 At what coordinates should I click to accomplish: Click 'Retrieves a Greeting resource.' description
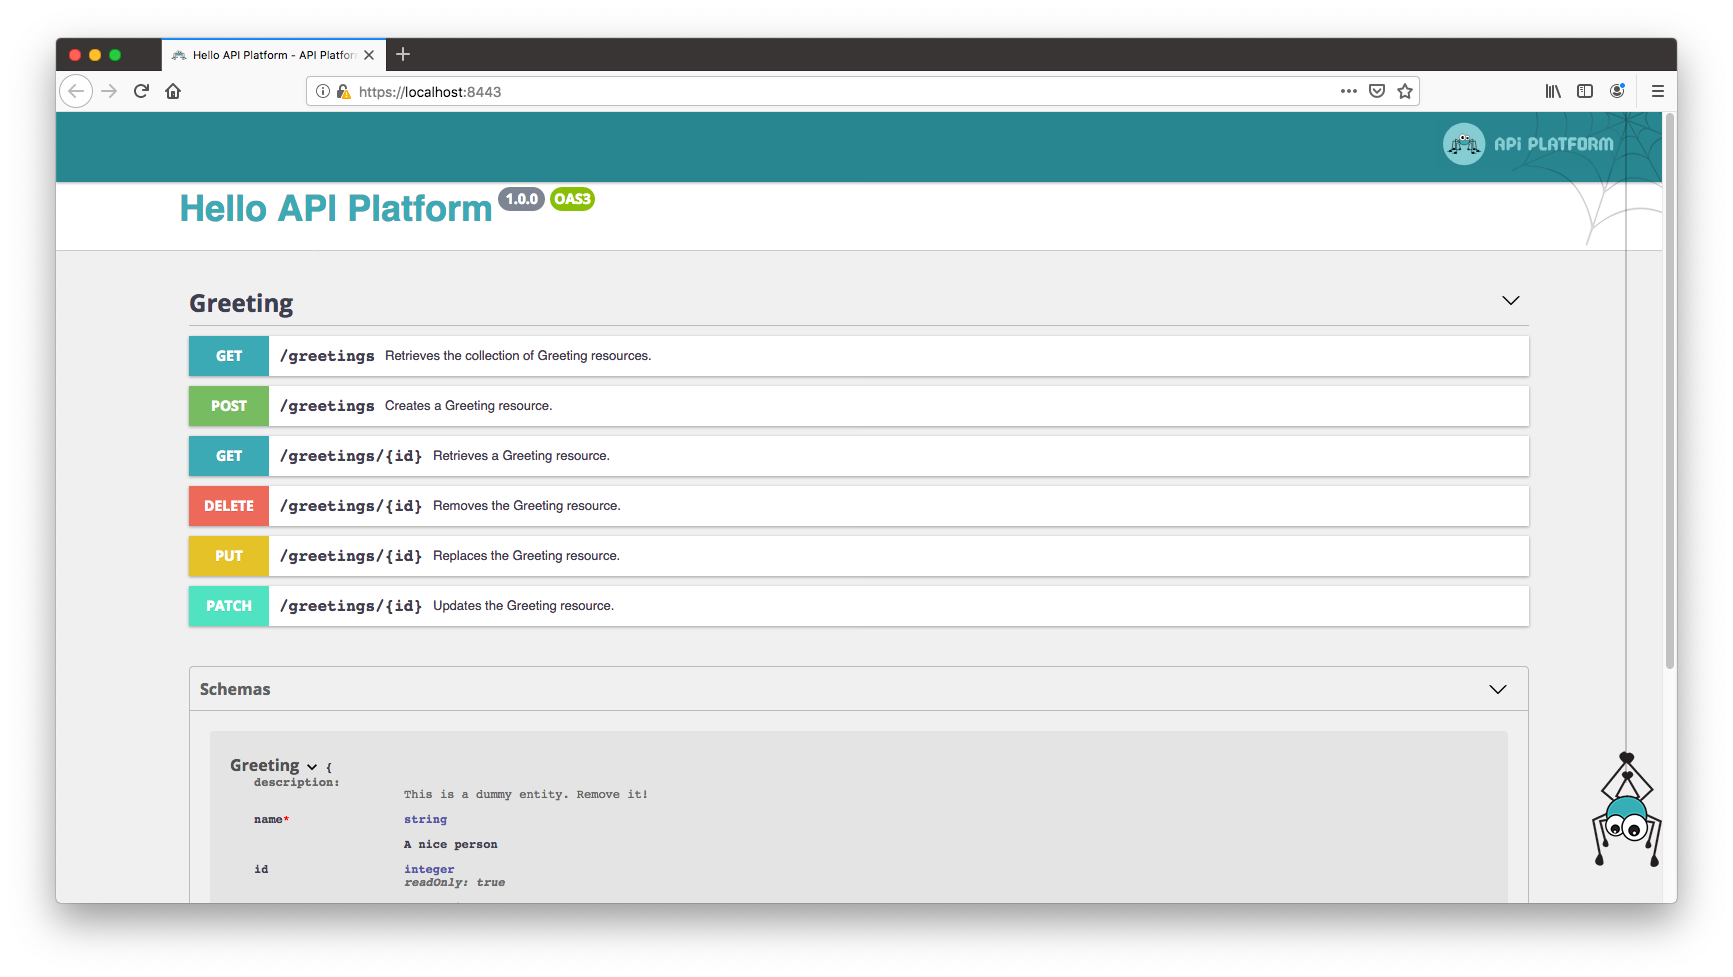coord(521,456)
